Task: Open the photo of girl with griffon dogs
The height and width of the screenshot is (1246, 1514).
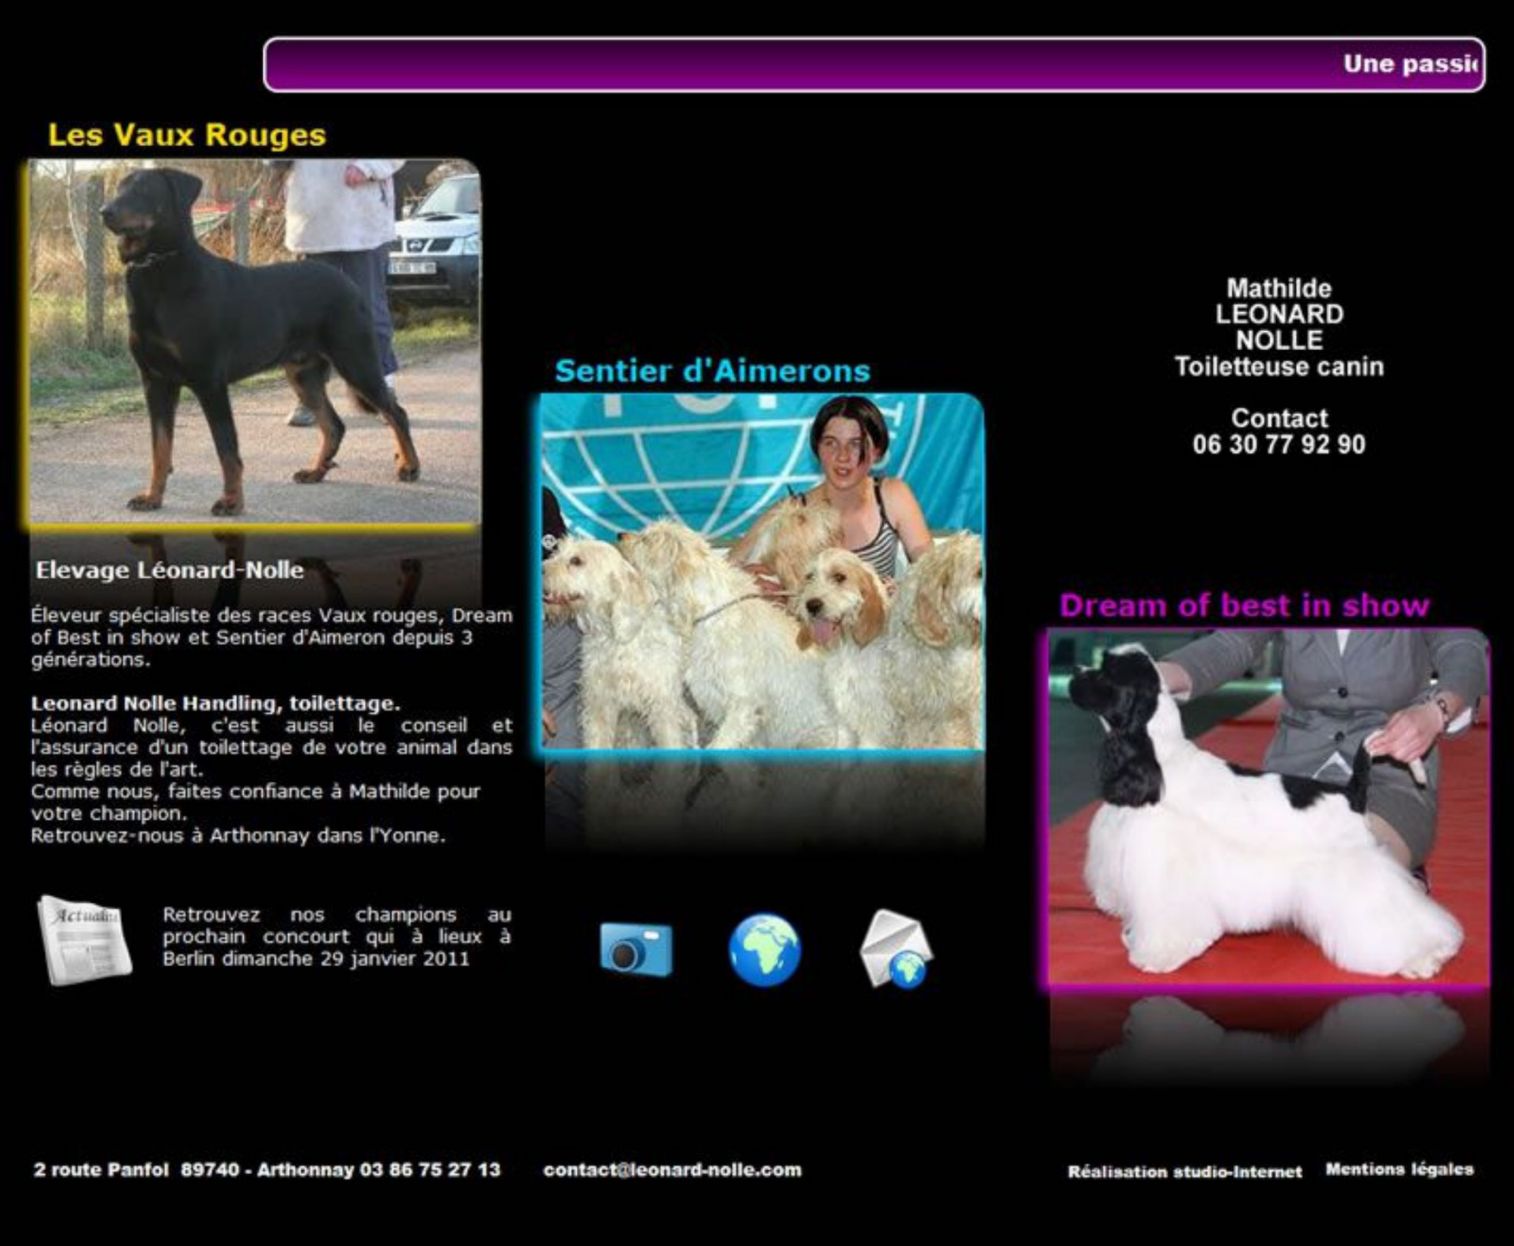Action: (763, 571)
